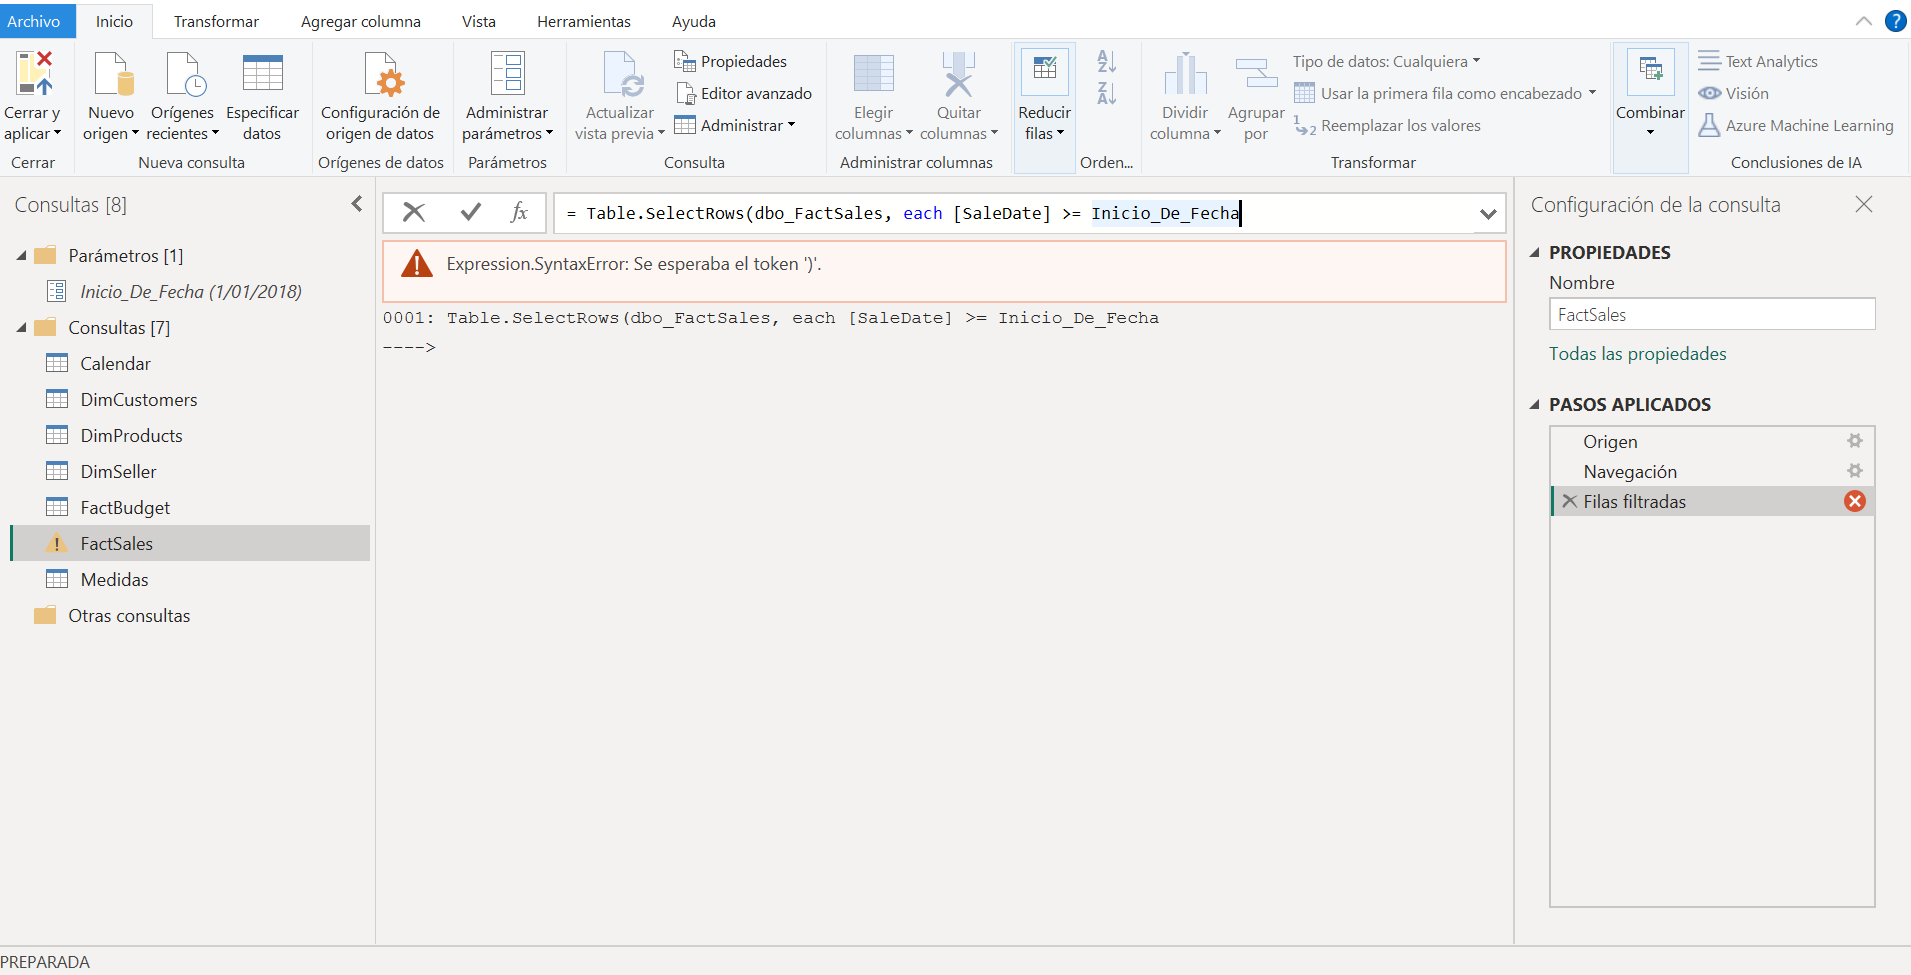Open Visión AI insights
This screenshot has height=975, width=1911.
point(1733,93)
